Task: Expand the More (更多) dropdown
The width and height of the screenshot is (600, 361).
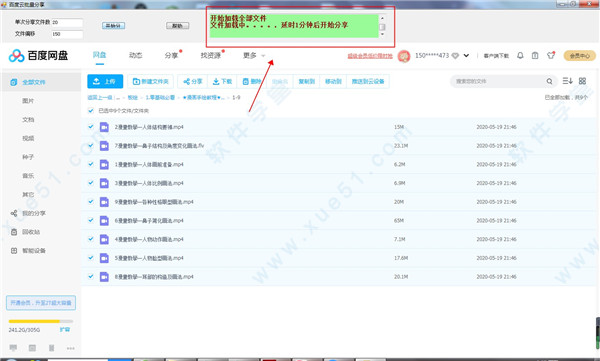Action: tap(254, 56)
